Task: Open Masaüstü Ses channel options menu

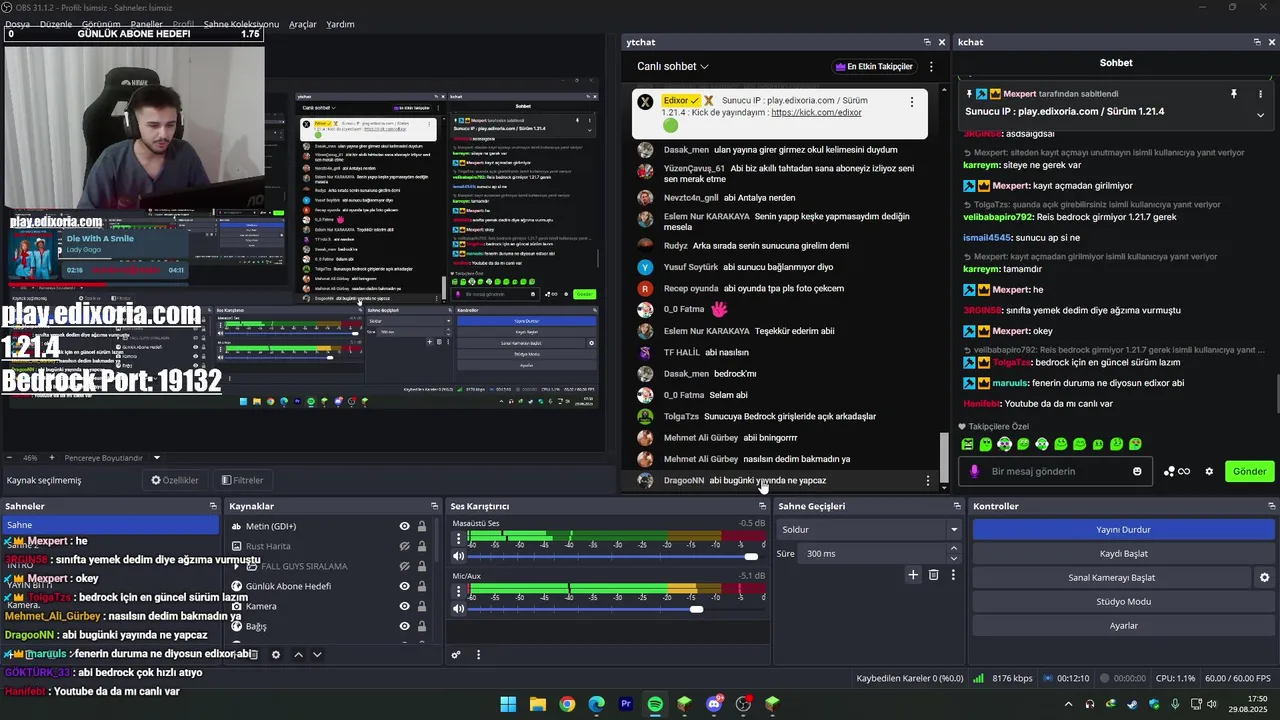Action: (x=459, y=538)
